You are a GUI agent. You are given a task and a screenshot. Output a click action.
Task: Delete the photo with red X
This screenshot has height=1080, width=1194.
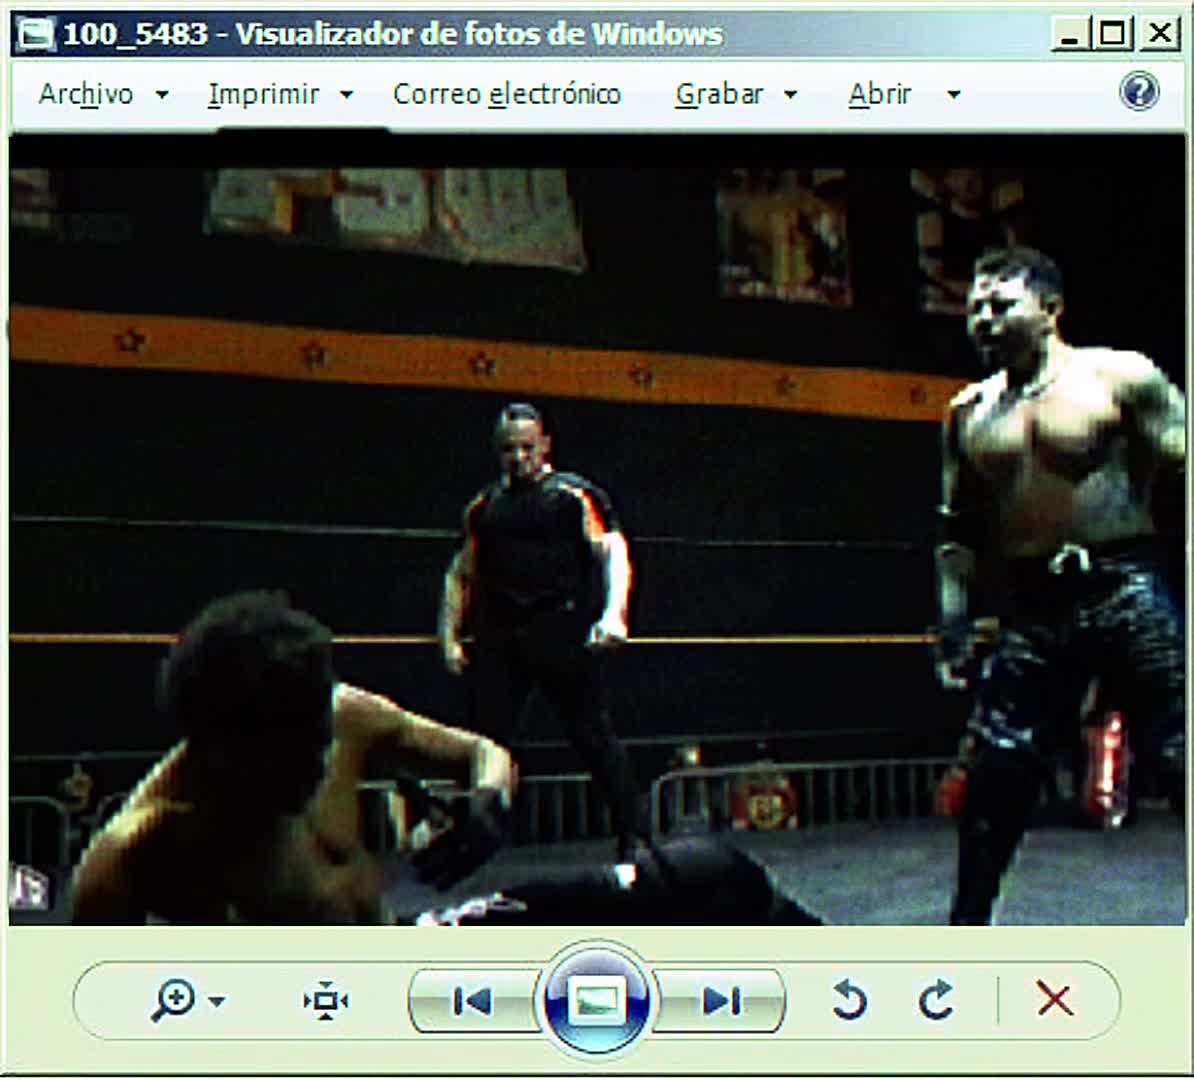(x=1055, y=999)
